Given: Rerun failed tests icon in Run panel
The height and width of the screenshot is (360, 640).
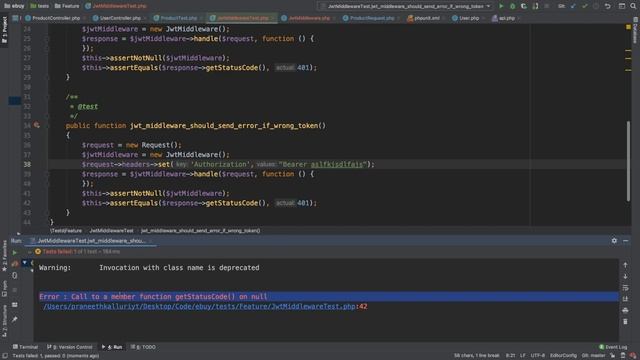Looking at the screenshot, I should click(x=15, y=264).
